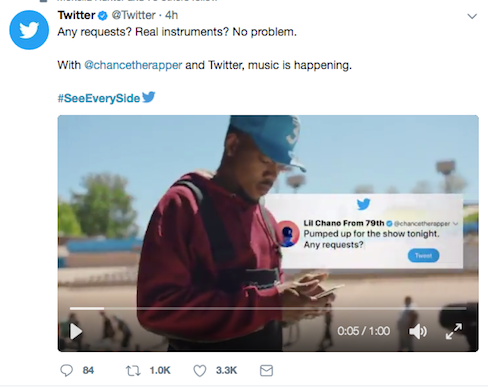The height and width of the screenshot is (388, 488).
Task: Click the Tweet button in video overlay
Action: (x=423, y=256)
